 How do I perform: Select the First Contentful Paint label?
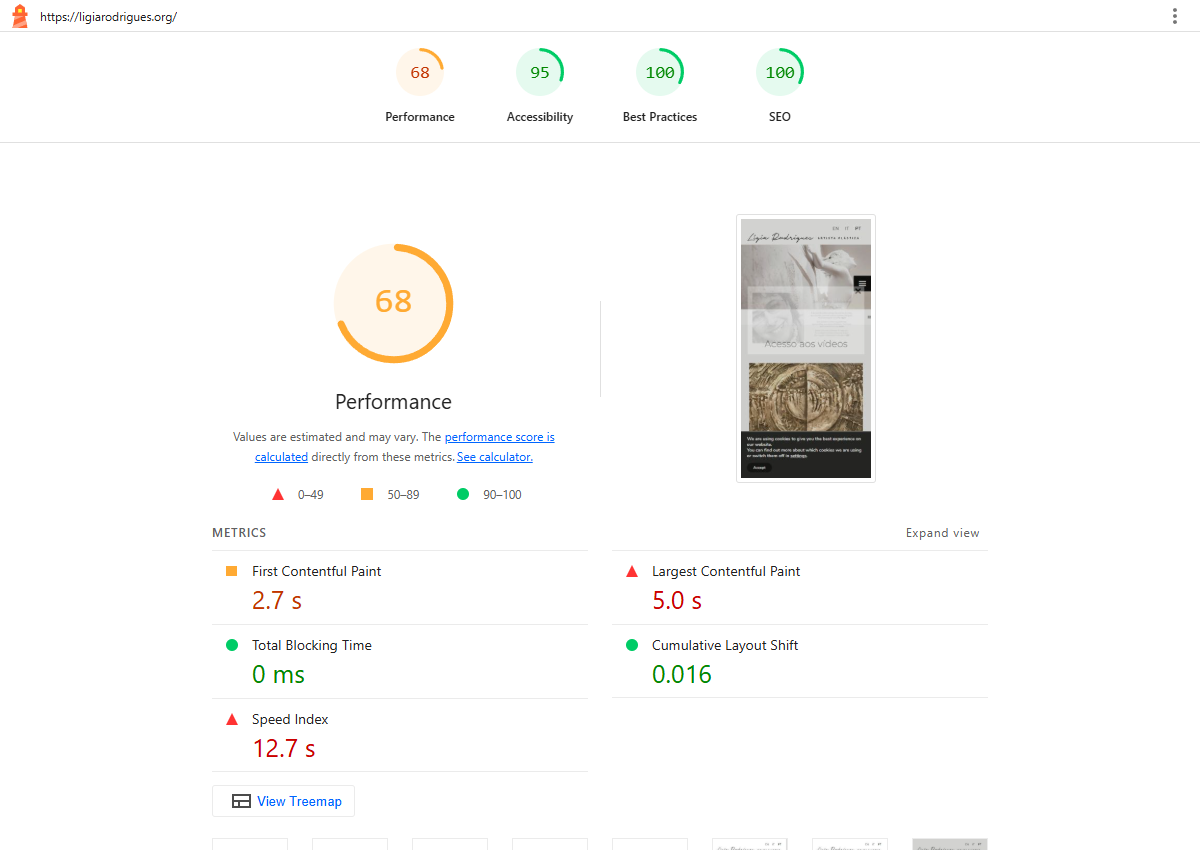(x=317, y=571)
